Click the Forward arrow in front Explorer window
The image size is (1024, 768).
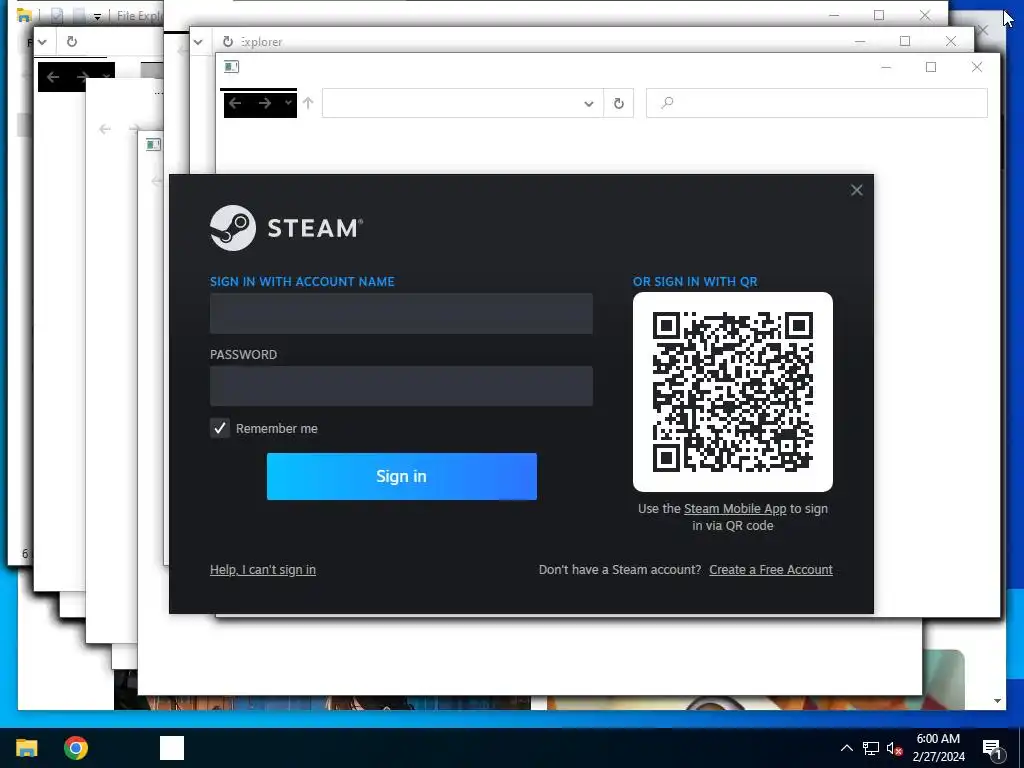coord(264,103)
